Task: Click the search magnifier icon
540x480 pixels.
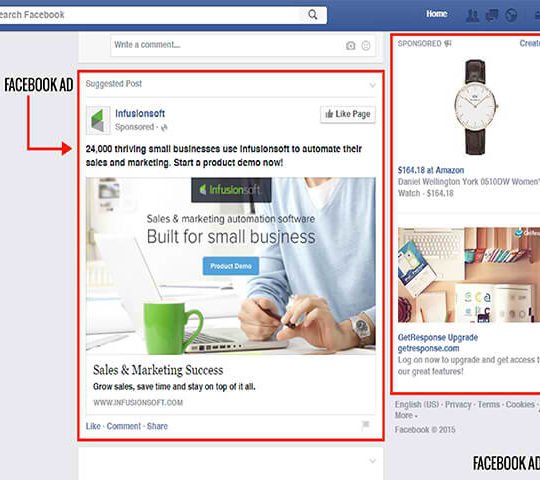Action: 313,14
